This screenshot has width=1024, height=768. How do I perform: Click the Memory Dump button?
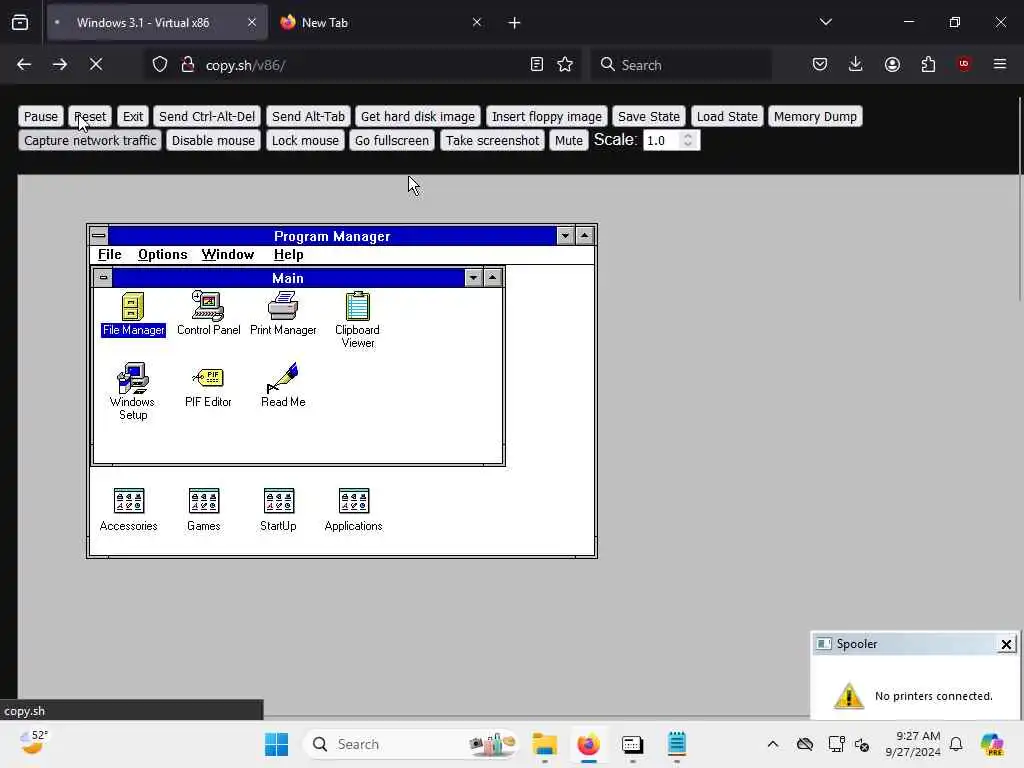[815, 116]
